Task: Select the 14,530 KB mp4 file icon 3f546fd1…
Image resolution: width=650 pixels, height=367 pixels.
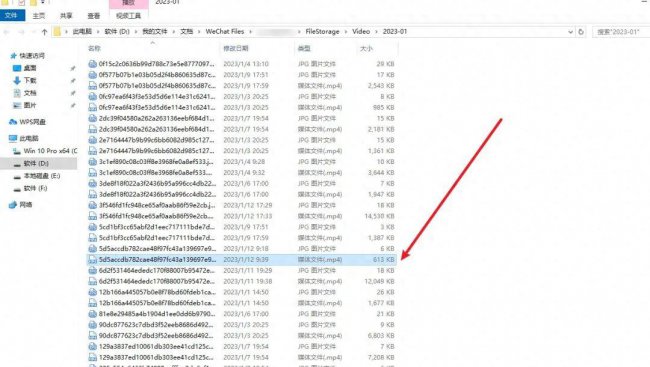Action: [92, 216]
